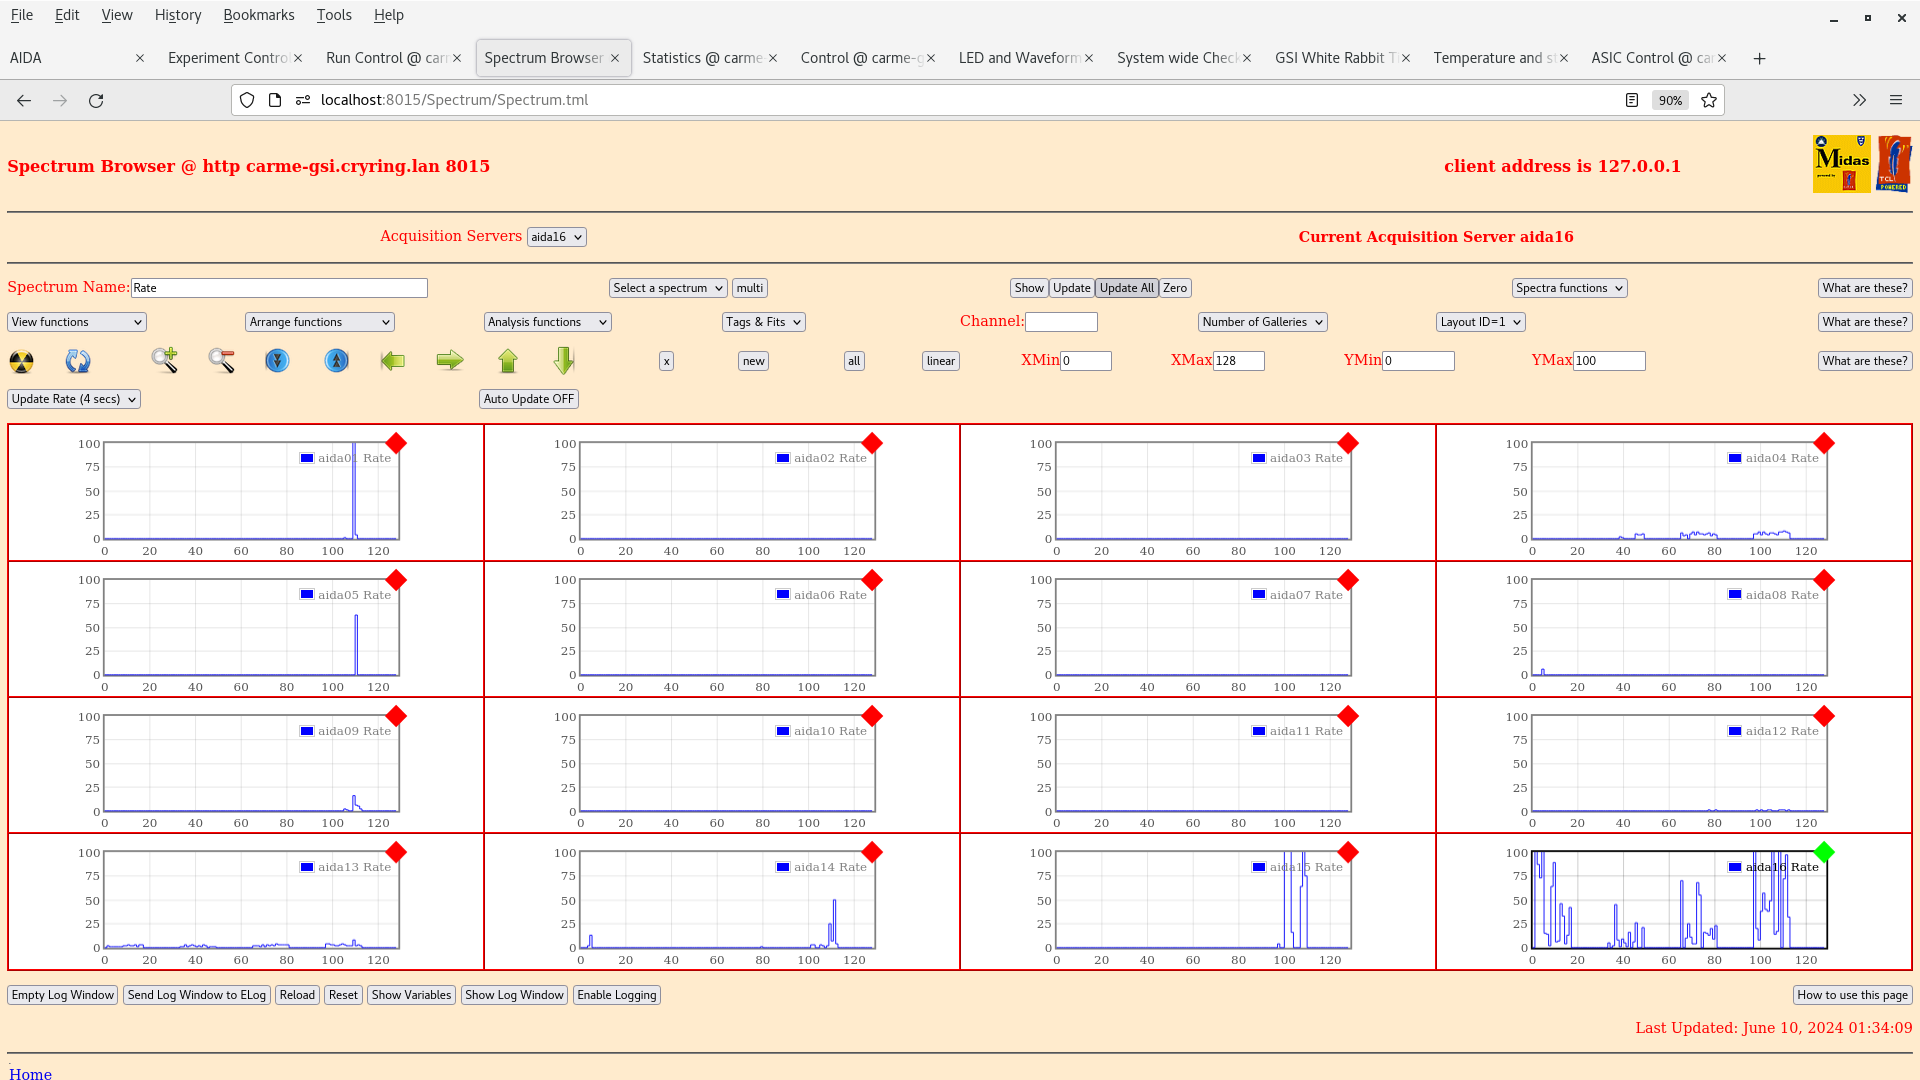This screenshot has height=1080, width=1920.
Task: Click the Zero button
Action: coord(1174,287)
